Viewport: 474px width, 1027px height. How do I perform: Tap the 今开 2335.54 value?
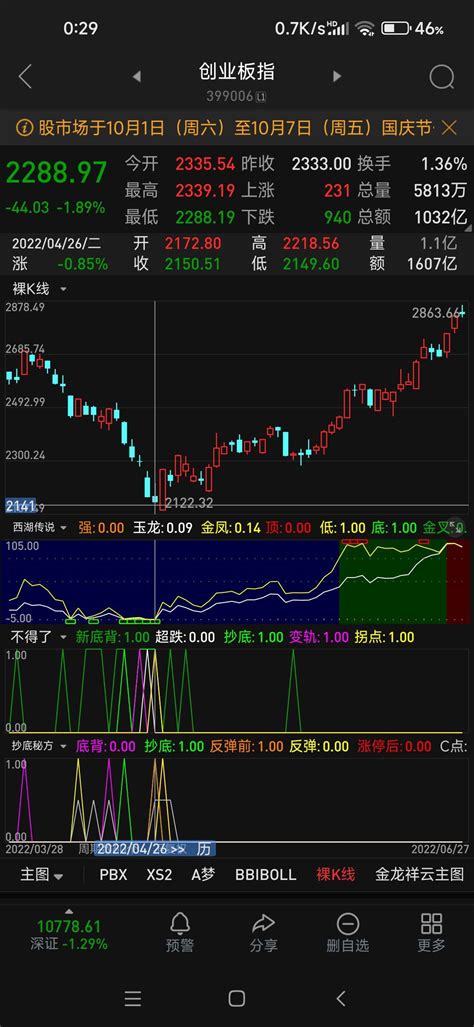pos(205,163)
